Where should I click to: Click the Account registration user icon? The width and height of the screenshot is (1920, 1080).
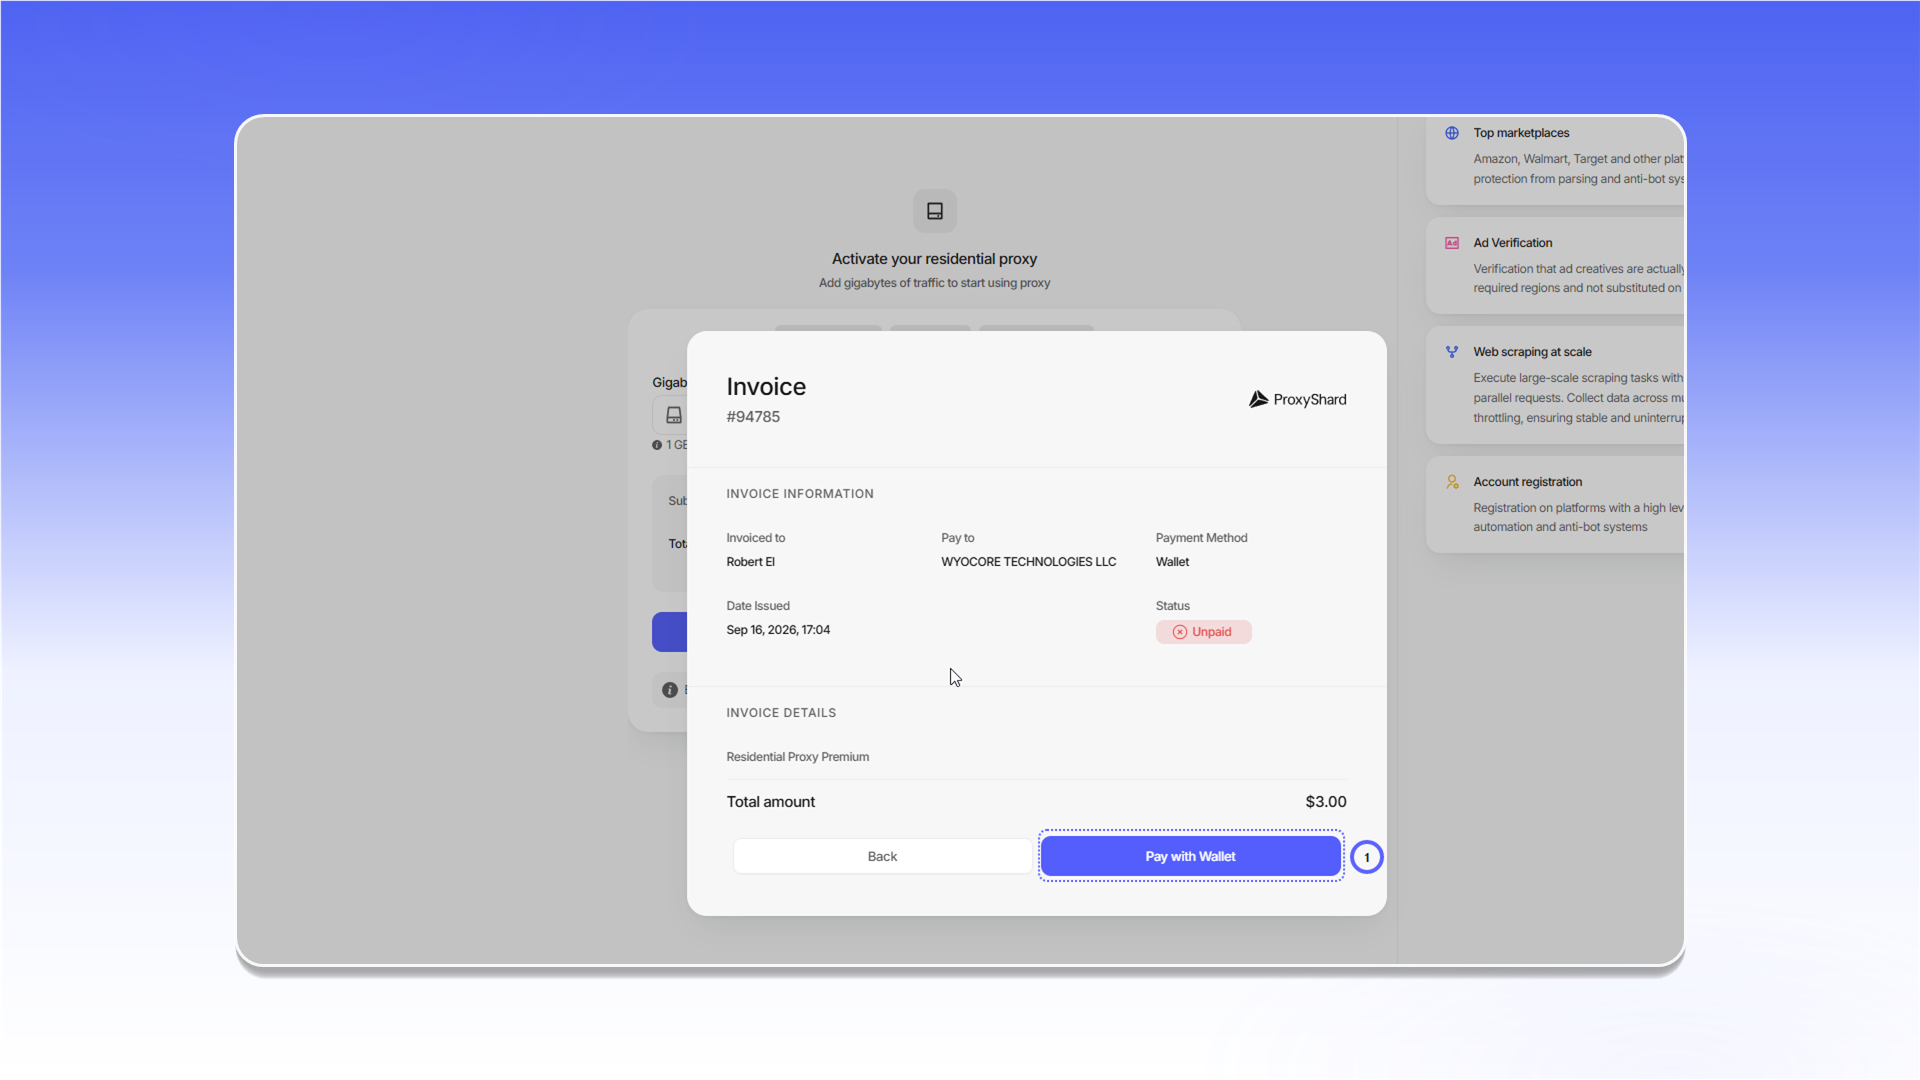(x=1452, y=482)
